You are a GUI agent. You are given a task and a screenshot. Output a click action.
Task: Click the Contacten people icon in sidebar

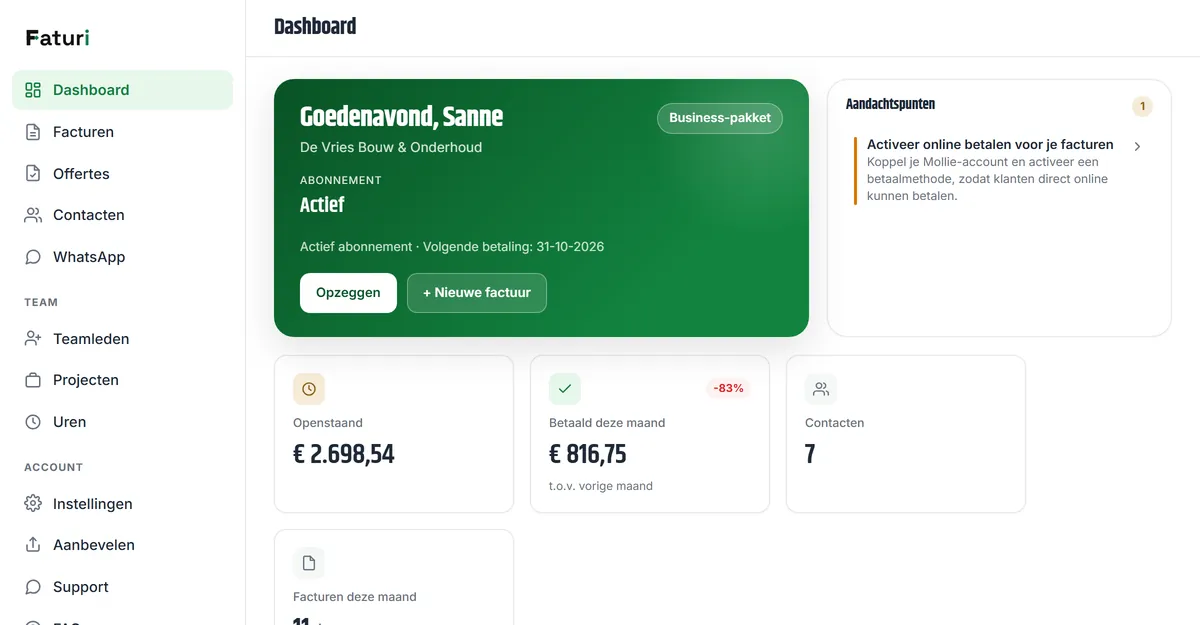click(33, 215)
